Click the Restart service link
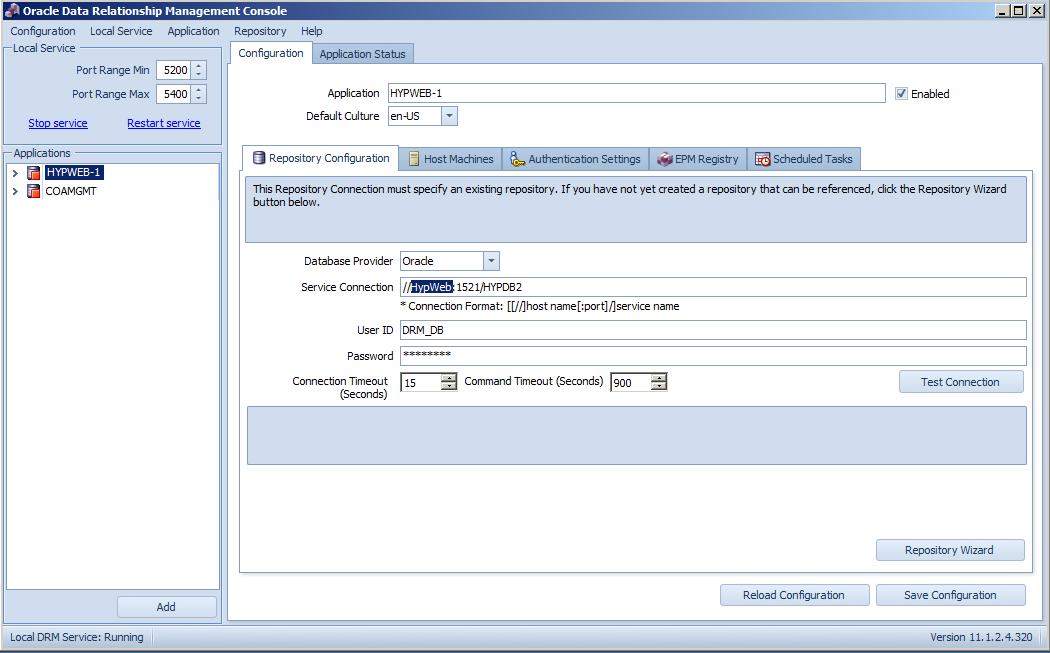 [x=163, y=124]
